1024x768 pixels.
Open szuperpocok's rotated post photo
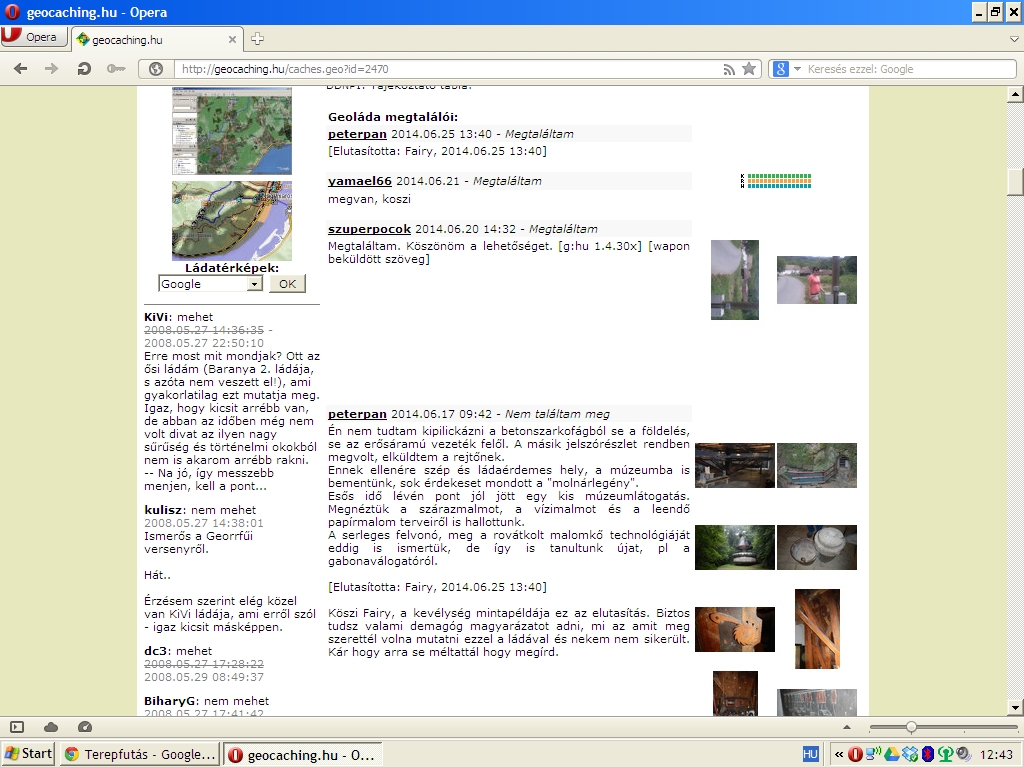tap(735, 280)
